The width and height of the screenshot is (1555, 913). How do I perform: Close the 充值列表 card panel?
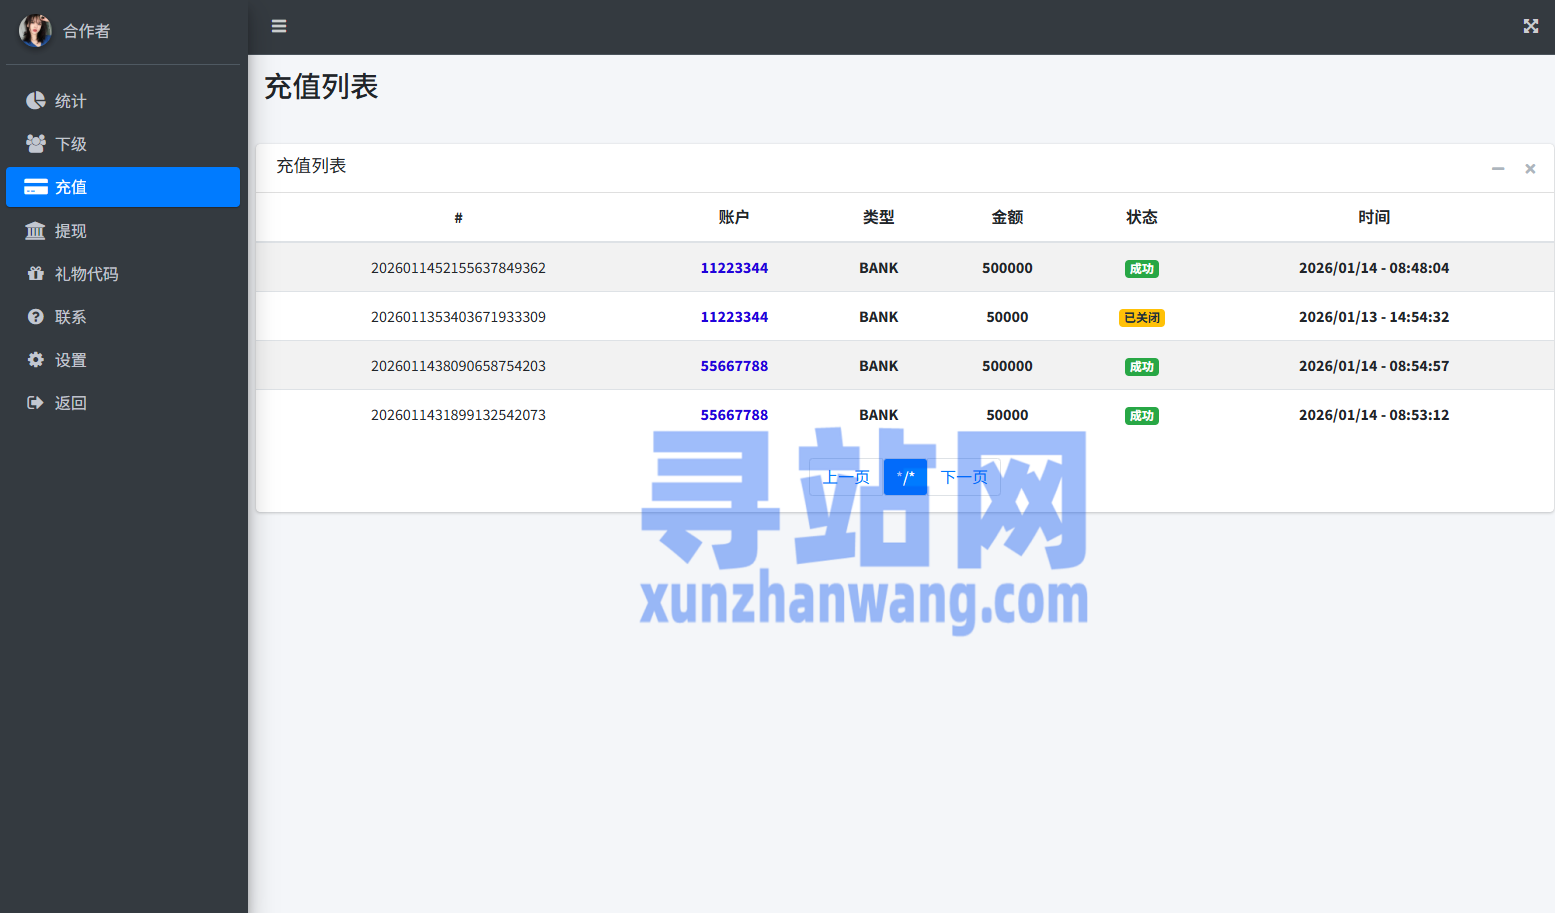(x=1530, y=169)
